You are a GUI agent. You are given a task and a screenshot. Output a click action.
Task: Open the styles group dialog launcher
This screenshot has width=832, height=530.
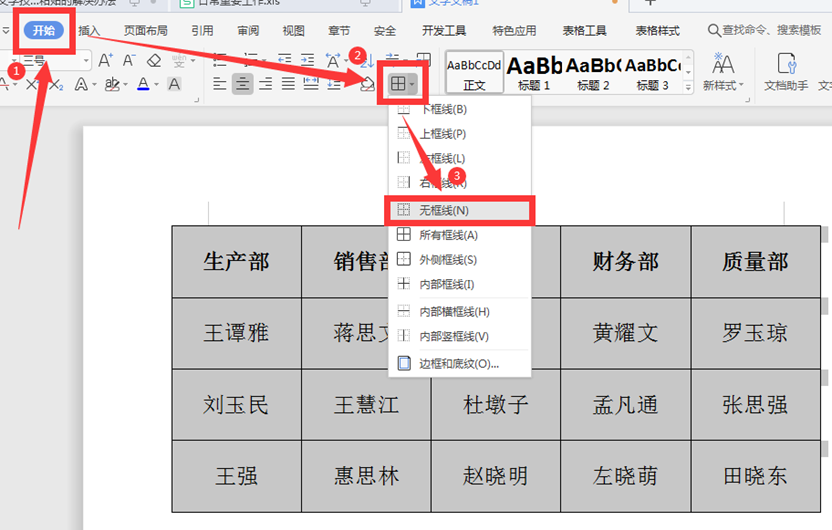click(x=748, y=100)
